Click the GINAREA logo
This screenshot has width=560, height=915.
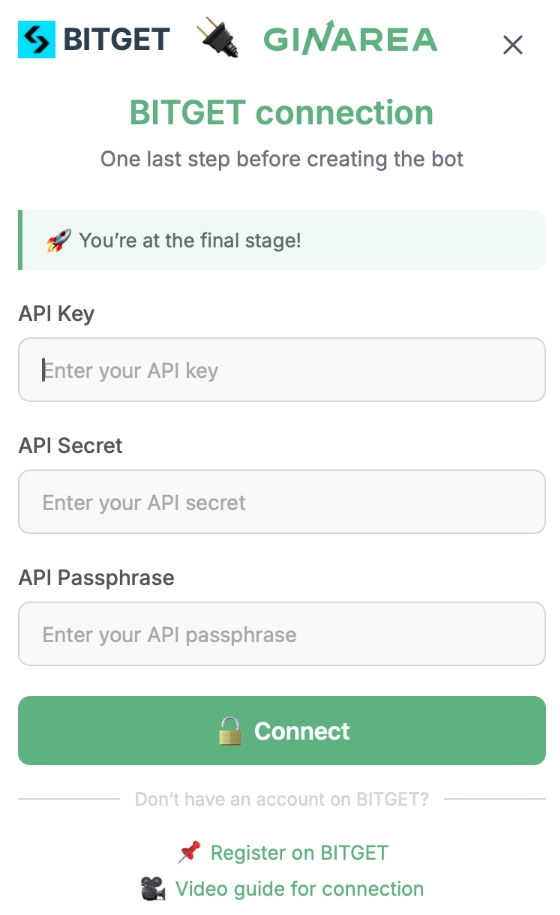click(350, 39)
